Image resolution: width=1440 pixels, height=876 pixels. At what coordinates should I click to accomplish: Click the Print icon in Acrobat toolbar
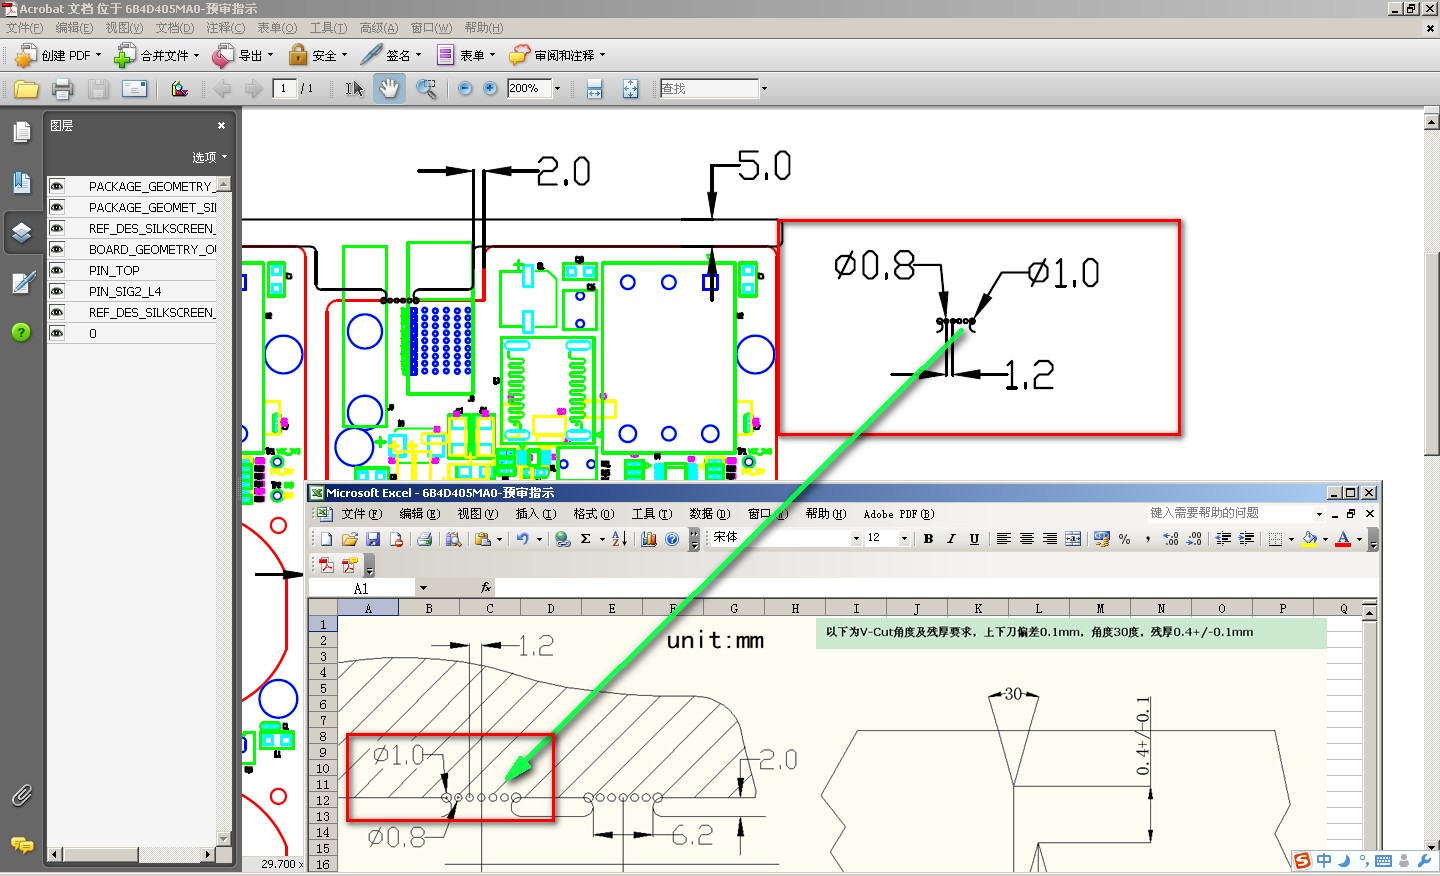[x=62, y=89]
